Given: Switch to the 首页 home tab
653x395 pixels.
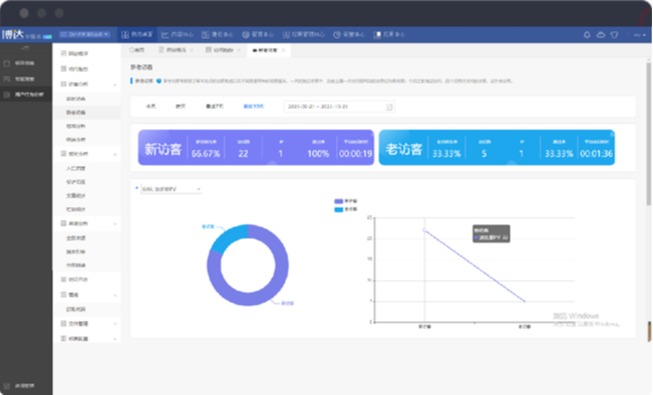Looking at the screenshot, I should [137, 50].
